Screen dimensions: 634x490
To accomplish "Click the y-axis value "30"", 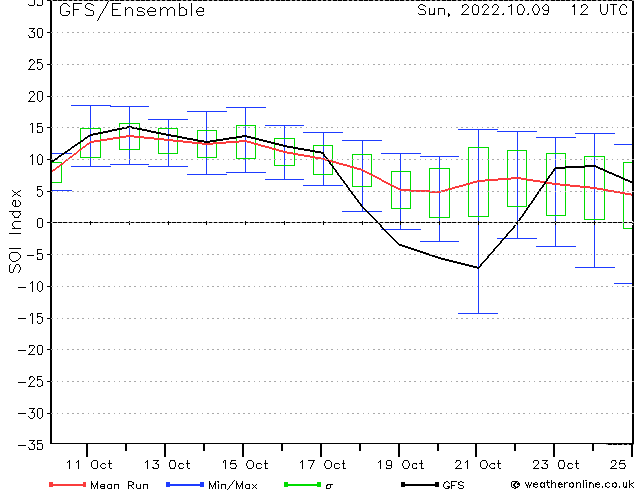I will coord(35,33).
